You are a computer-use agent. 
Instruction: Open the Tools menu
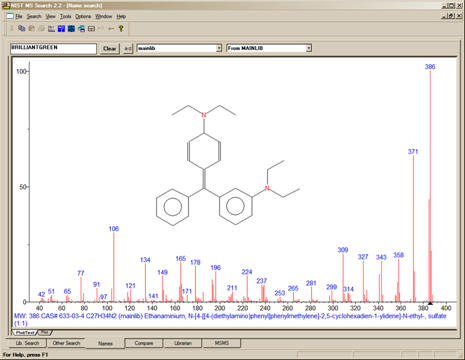coord(65,16)
